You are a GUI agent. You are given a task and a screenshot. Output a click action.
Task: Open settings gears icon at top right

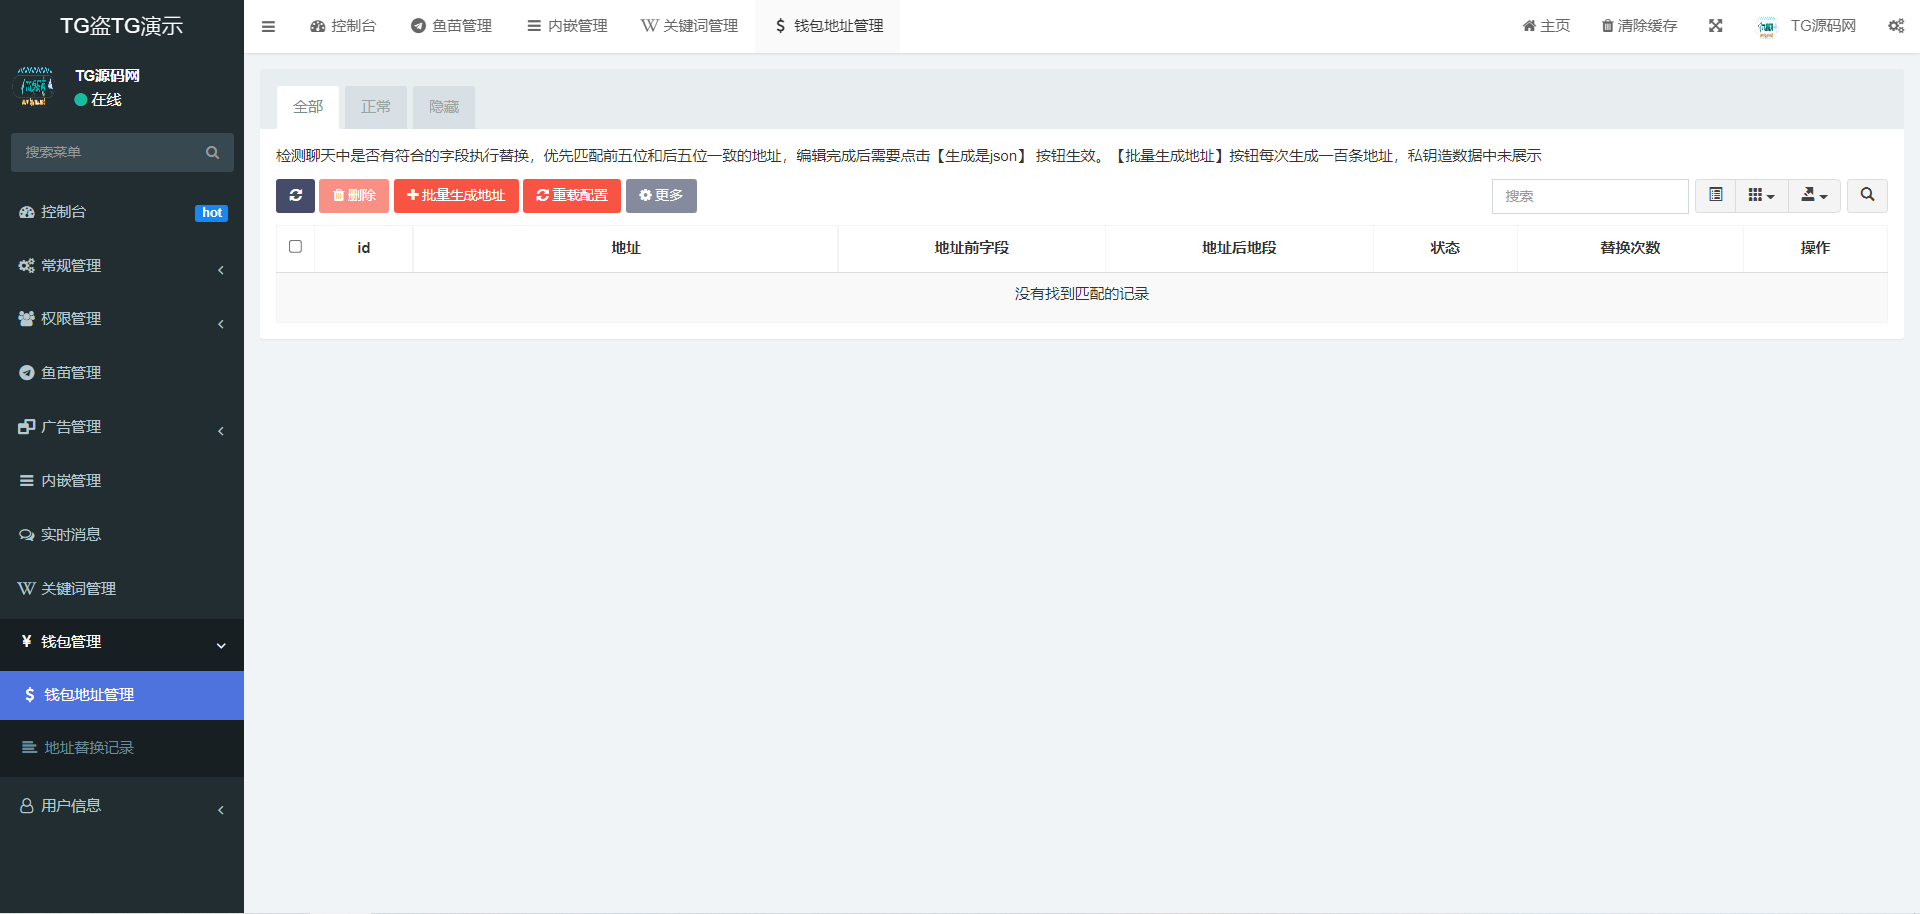point(1895,26)
